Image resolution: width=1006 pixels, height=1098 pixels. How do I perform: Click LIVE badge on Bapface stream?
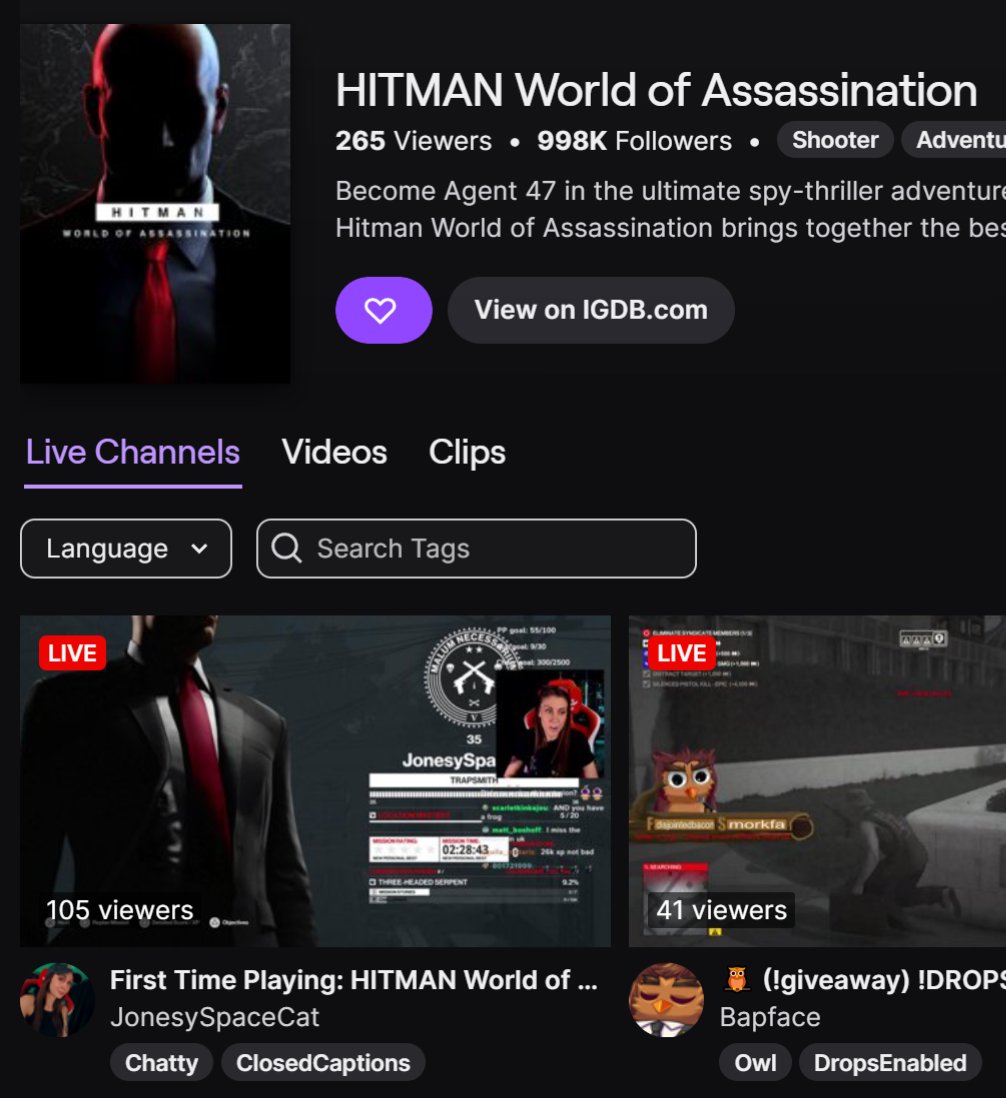pos(682,653)
